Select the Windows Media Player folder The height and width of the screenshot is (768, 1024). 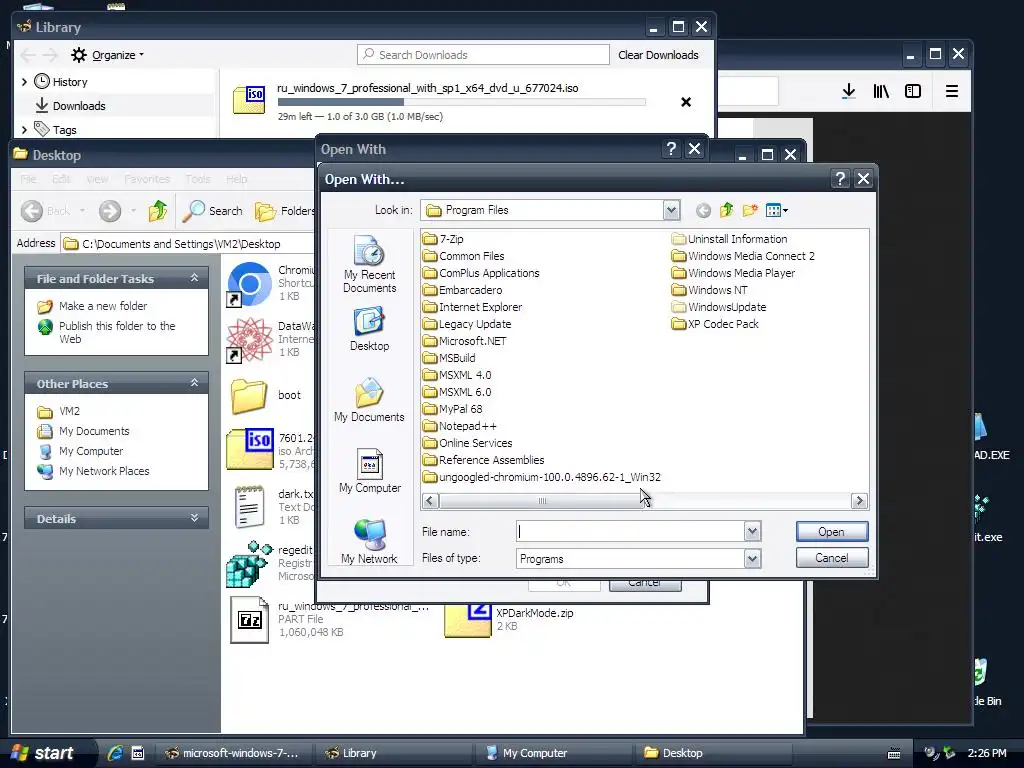click(734, 273)
